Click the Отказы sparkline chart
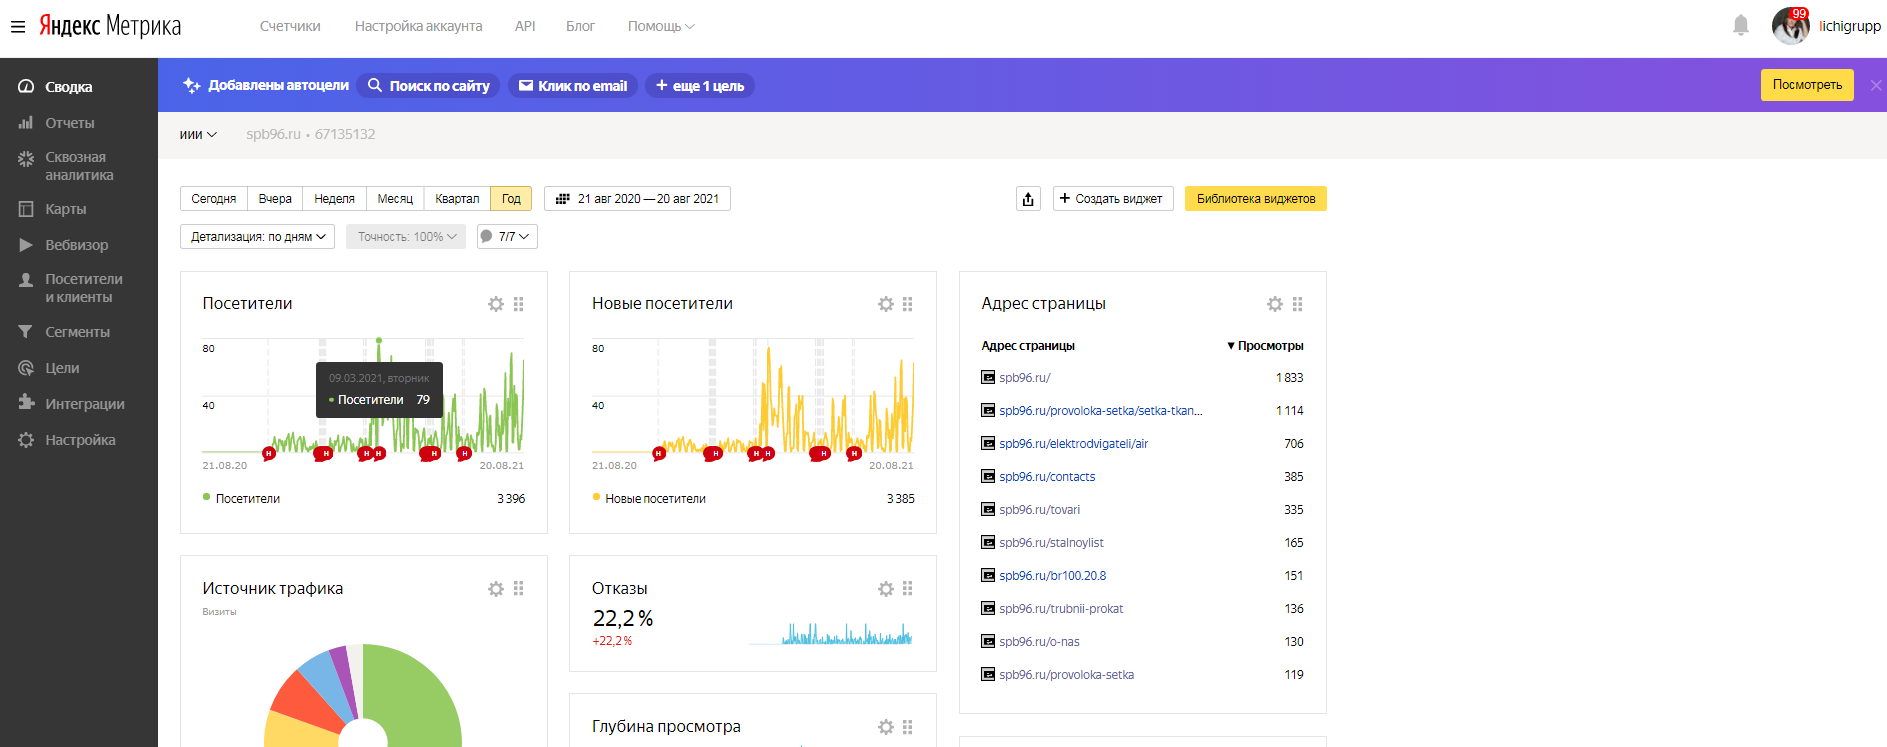Screen dimensions: 1887x747 tap(831, 634)
